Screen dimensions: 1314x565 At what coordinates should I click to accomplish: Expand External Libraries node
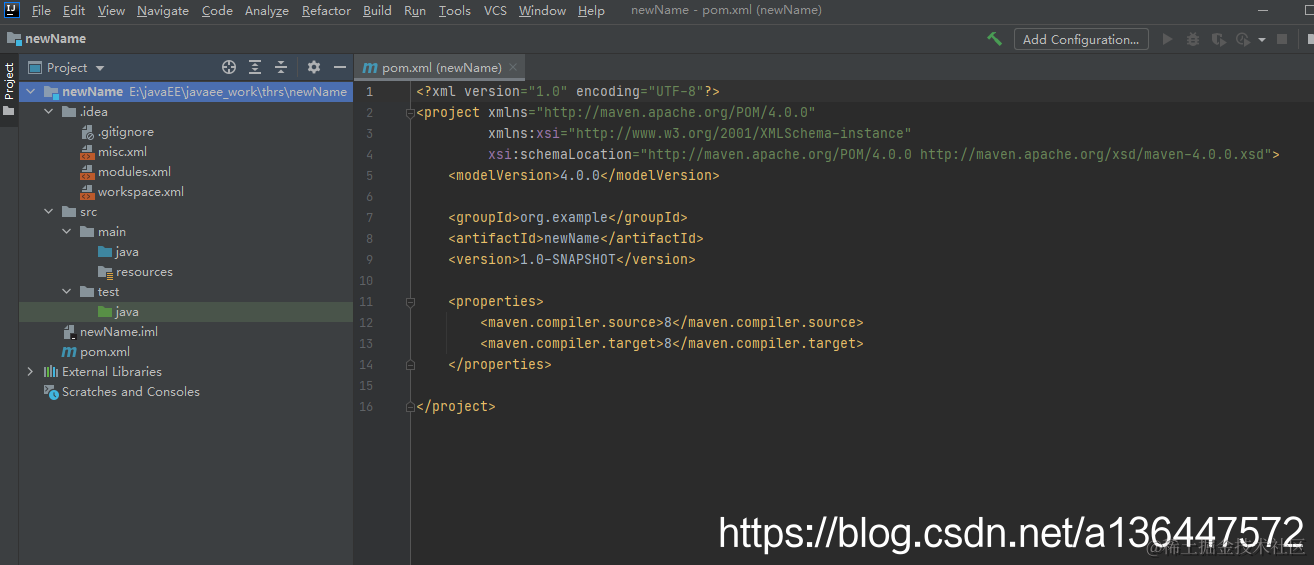click(x=30, y=371)
